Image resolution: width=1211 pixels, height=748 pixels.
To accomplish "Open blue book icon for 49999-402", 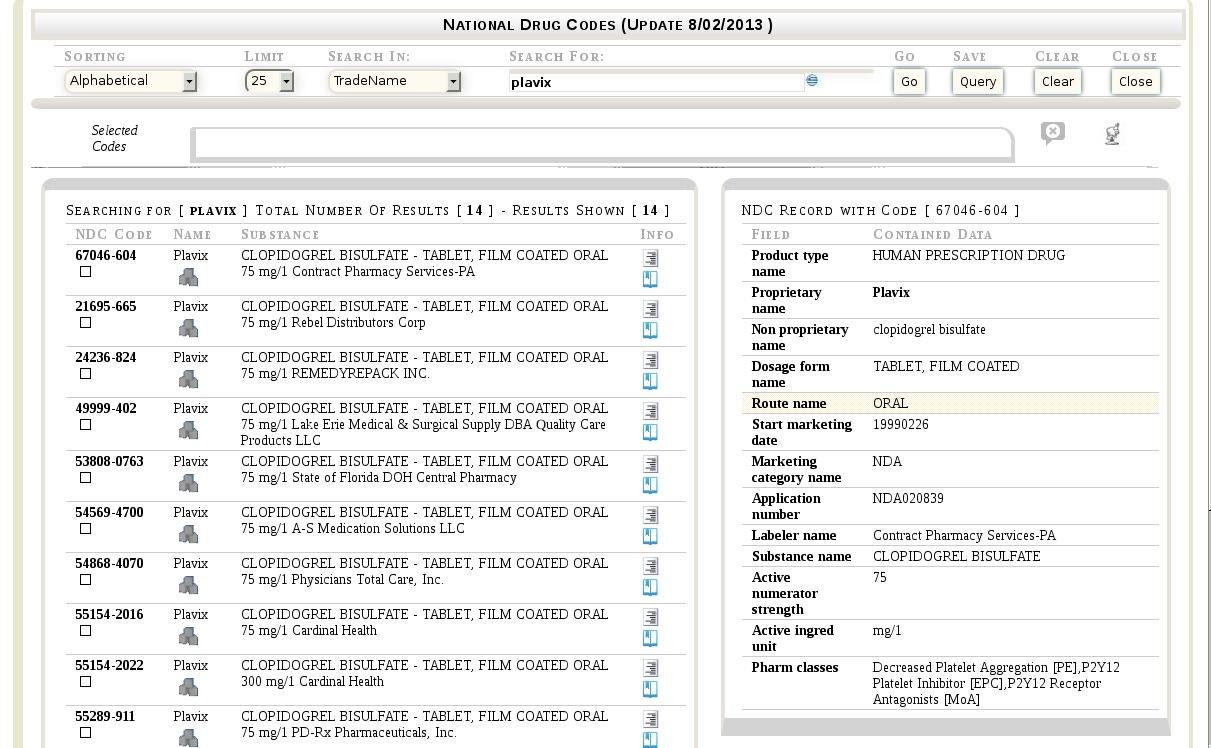I will [650, 433].
